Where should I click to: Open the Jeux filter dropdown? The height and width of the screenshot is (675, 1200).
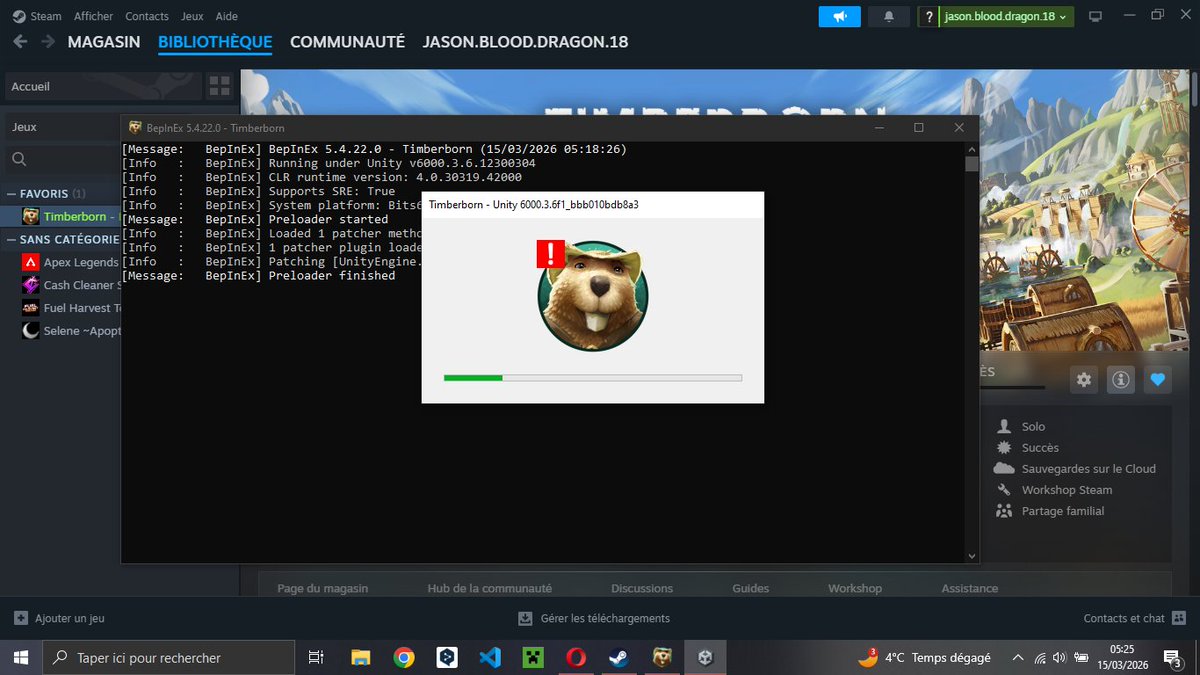[x=63, y=127]
